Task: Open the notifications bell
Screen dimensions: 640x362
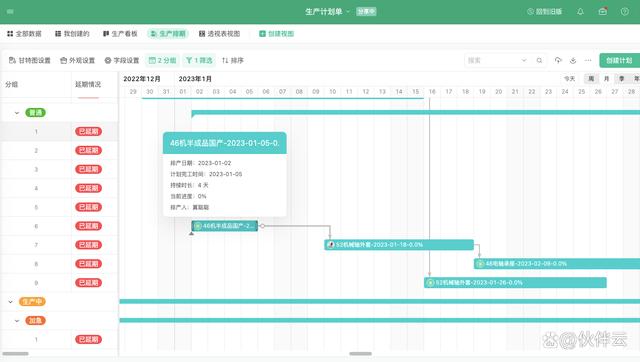Action: pos(580,11)
